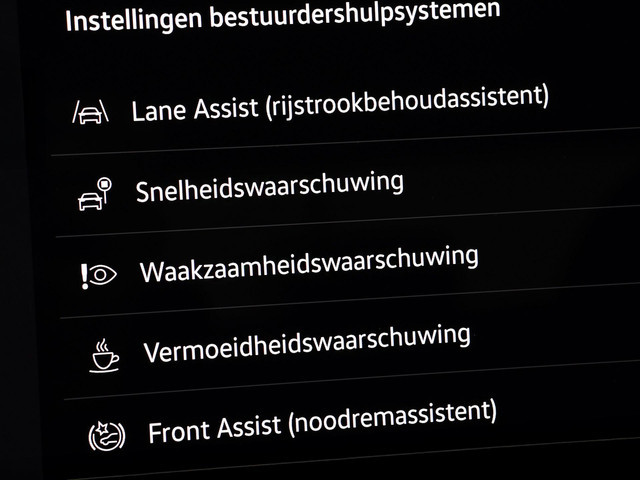The height and width of the screenshot is (480, 640).
Task: Tap the star burst in Front Assist icon
Action: click(101, 429)
